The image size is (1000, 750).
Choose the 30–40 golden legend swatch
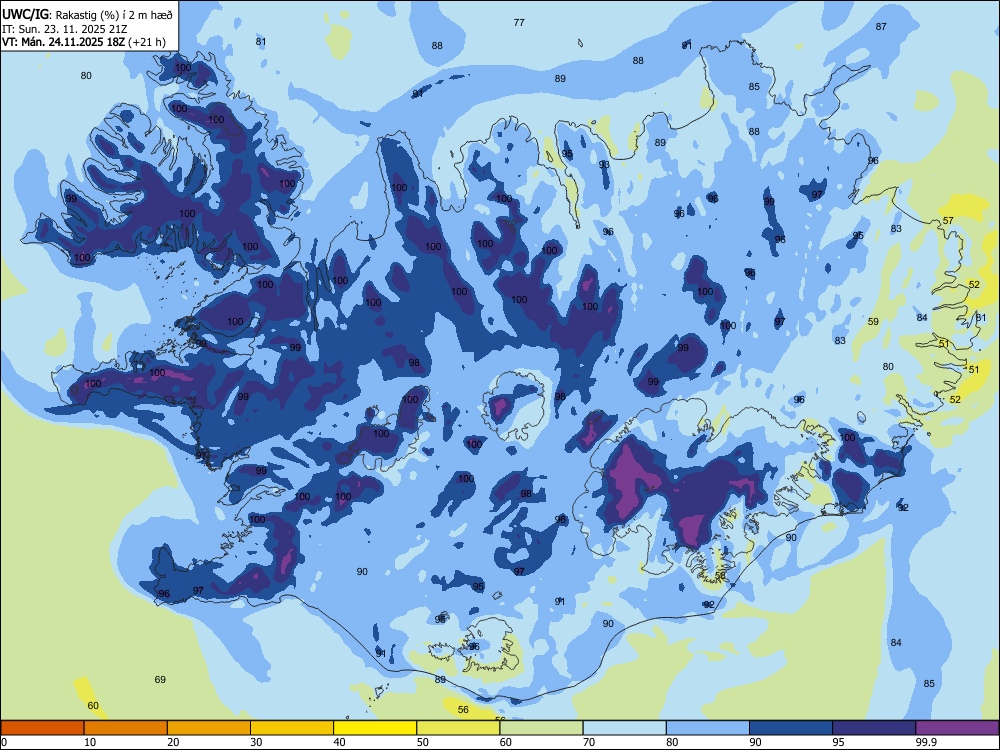(292, 728)
